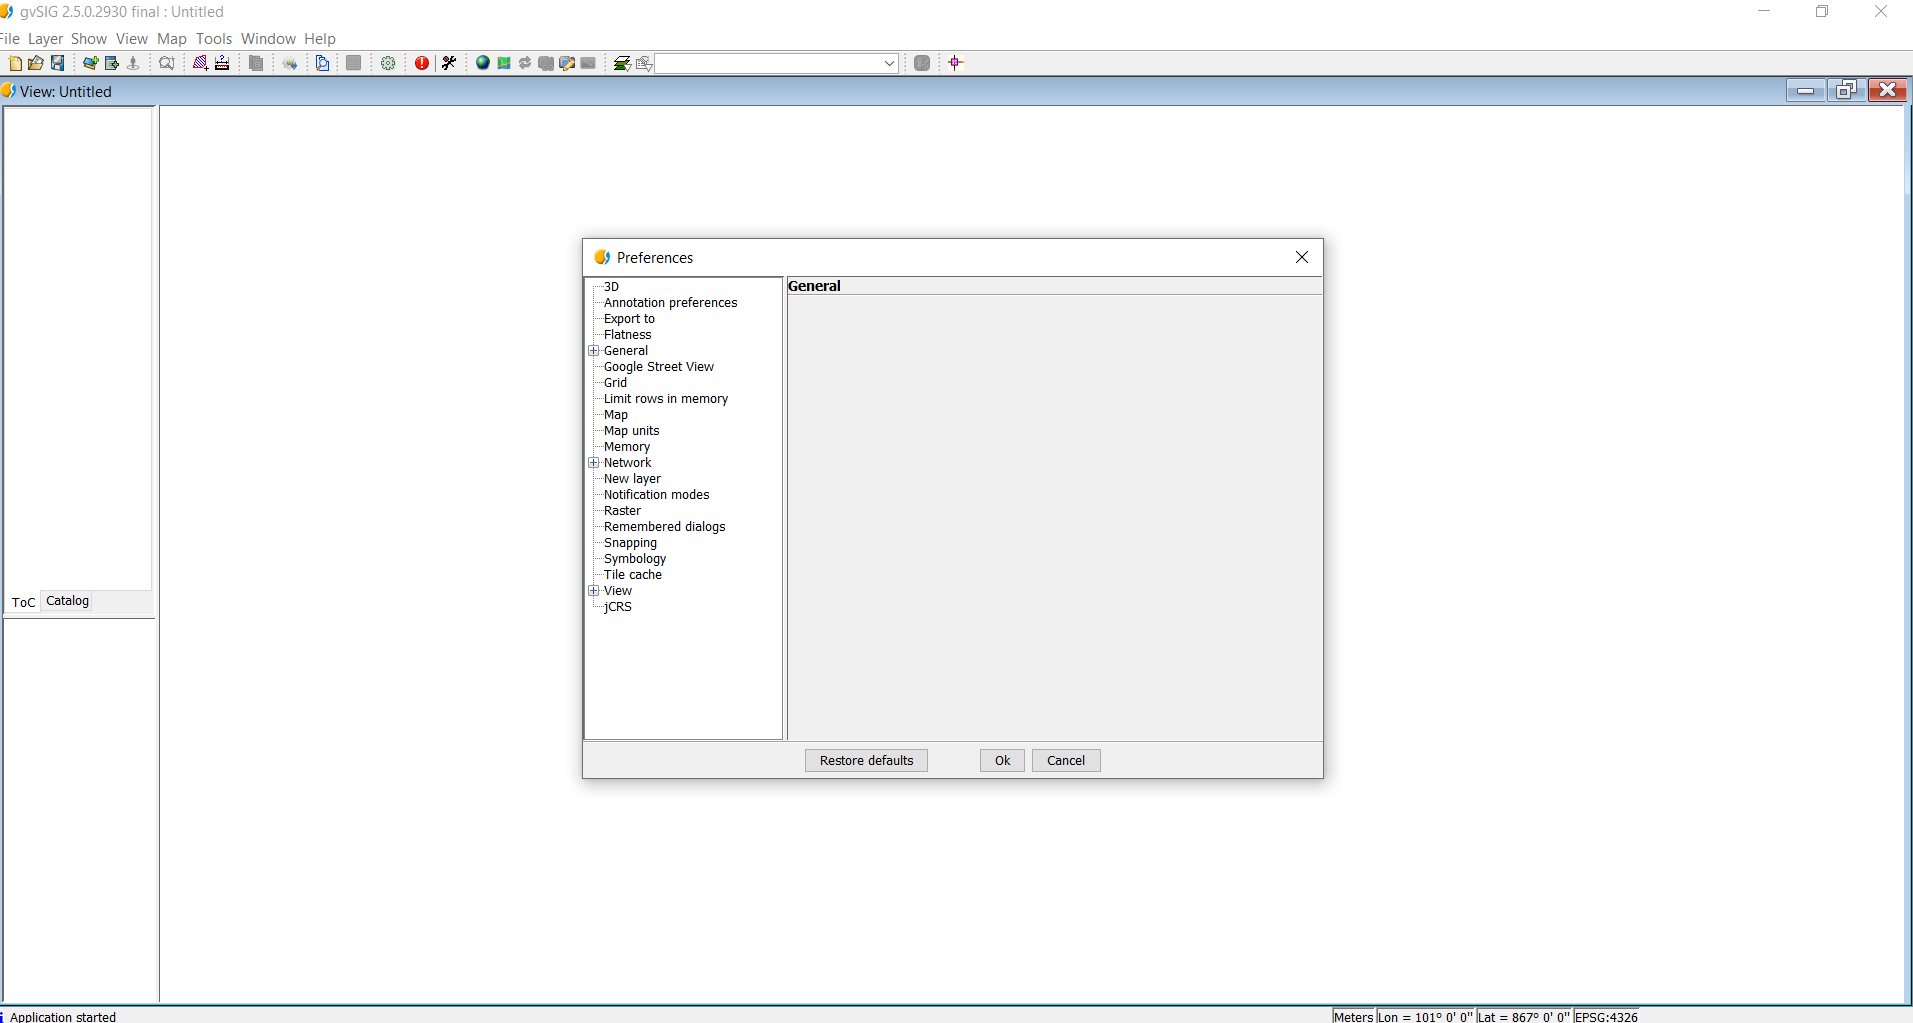
Task: Select New layer preferences item
Action: tap(632, 479)
